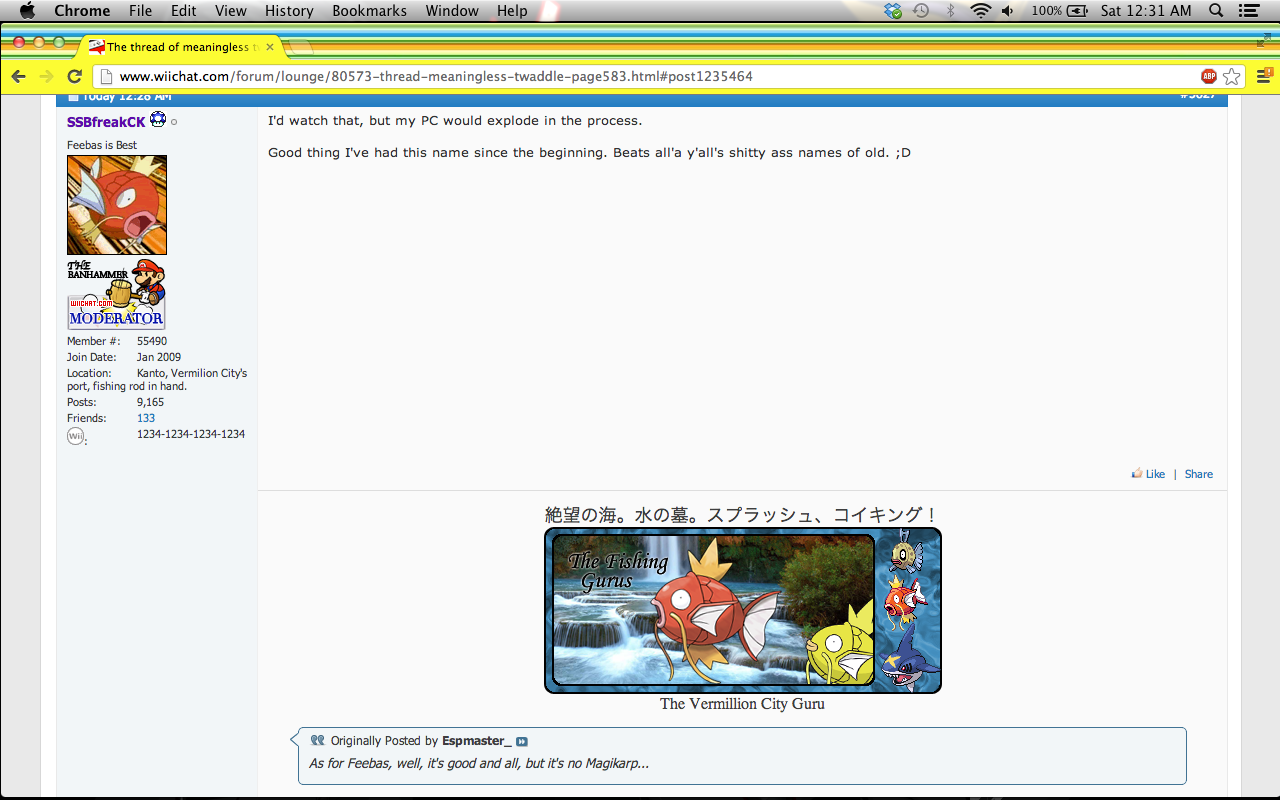Screen dimensions: 1280x800
Task: Click the quote icon before Originally Posted by
Action: point(318,741)
